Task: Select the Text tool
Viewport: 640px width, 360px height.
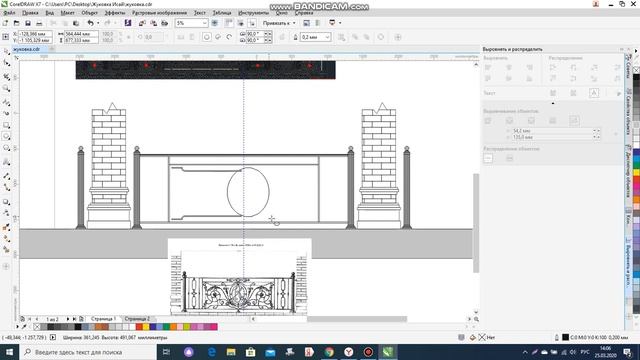Action: (x=6, y=162)
